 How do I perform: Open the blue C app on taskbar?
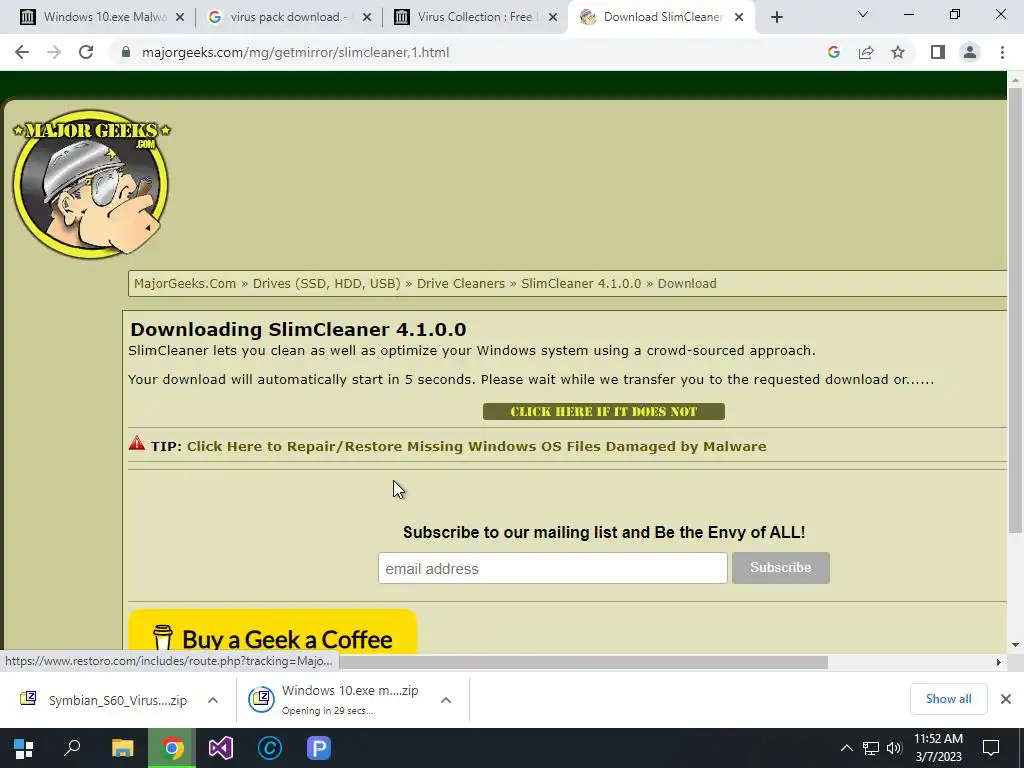[x=270, y=748]
